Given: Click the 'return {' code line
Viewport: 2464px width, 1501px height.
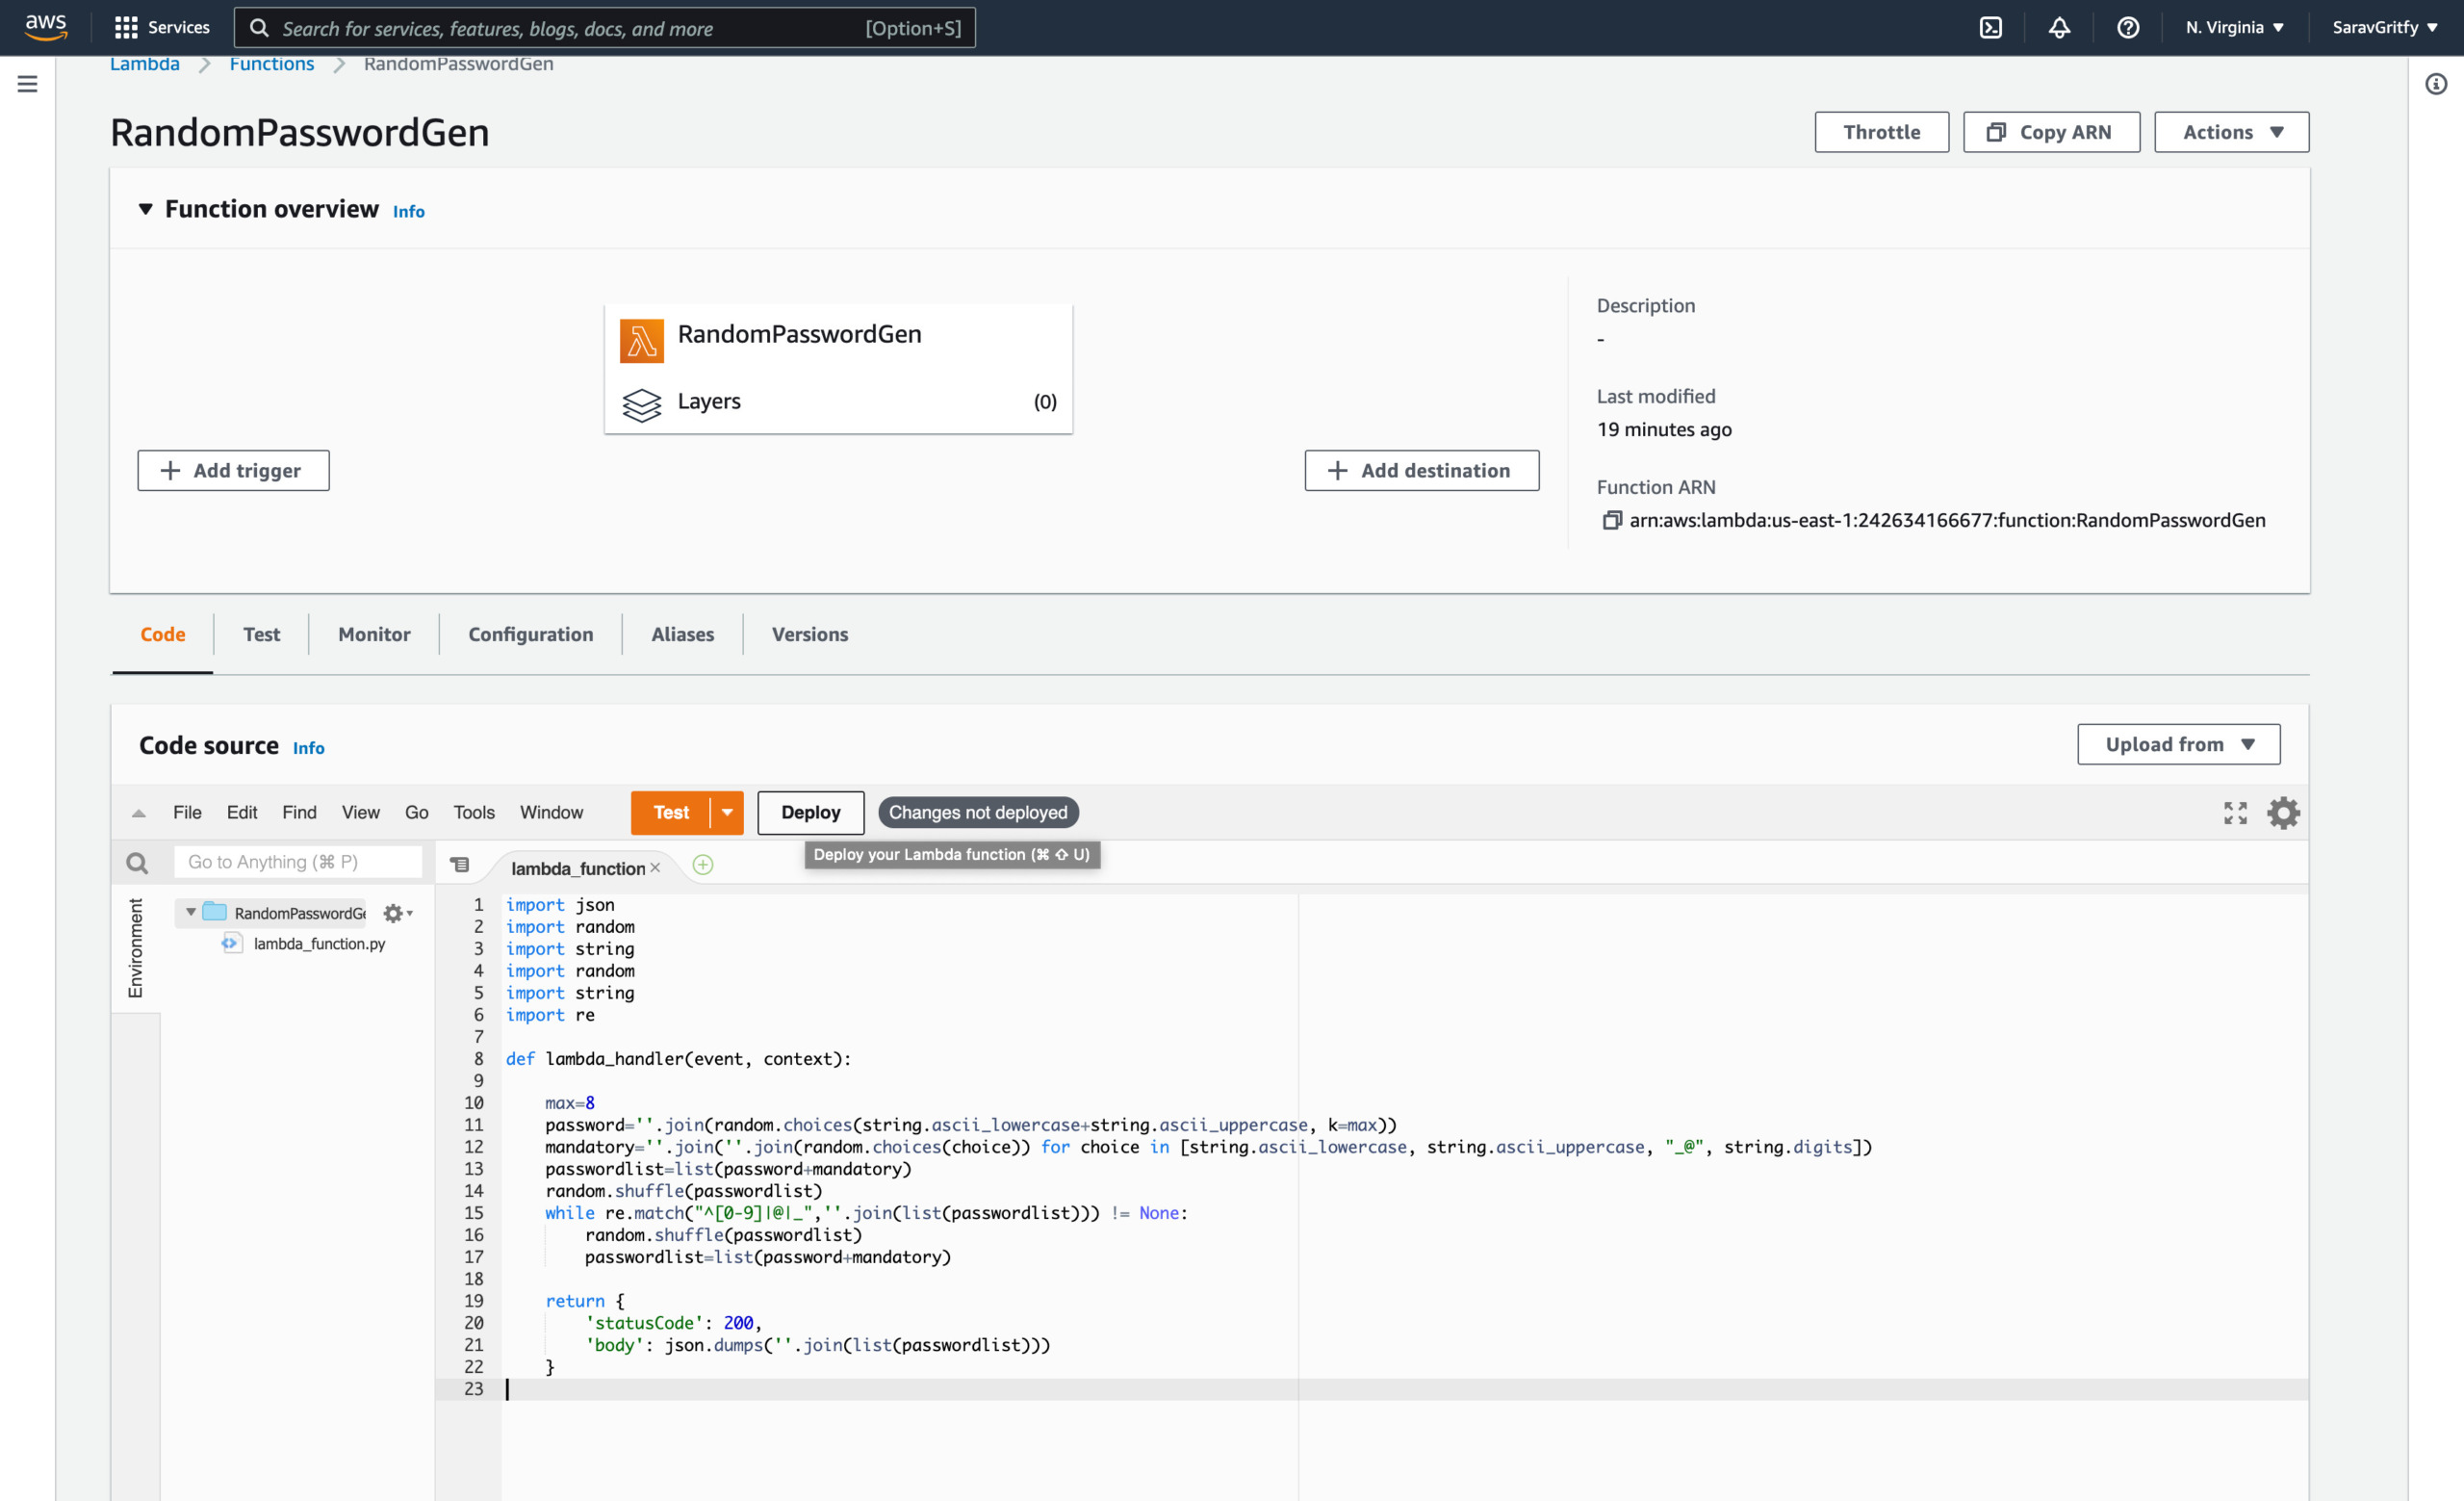Looking at the screenshot, I should click(x=585, y=1300).
